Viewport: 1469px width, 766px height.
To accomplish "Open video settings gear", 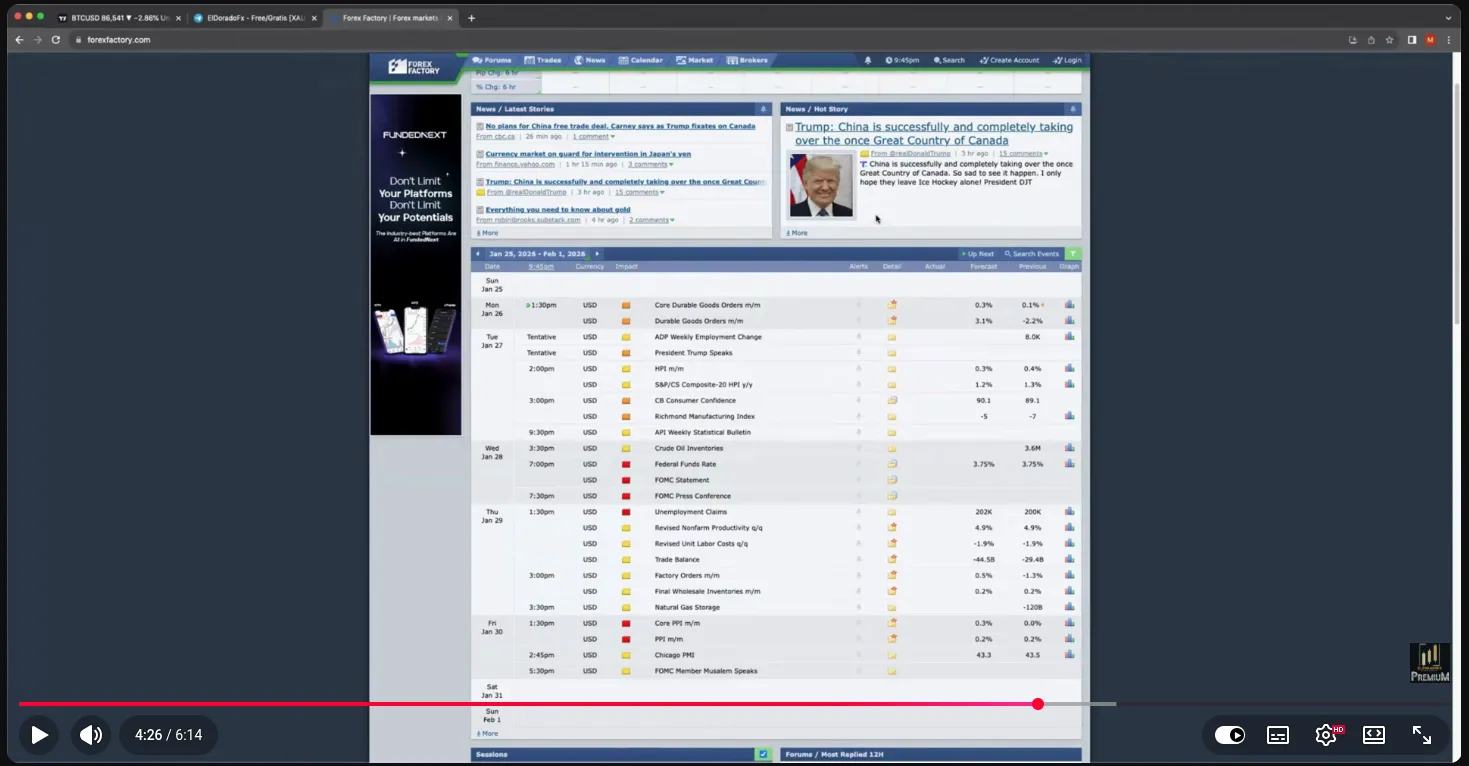I will point(1326,735).
